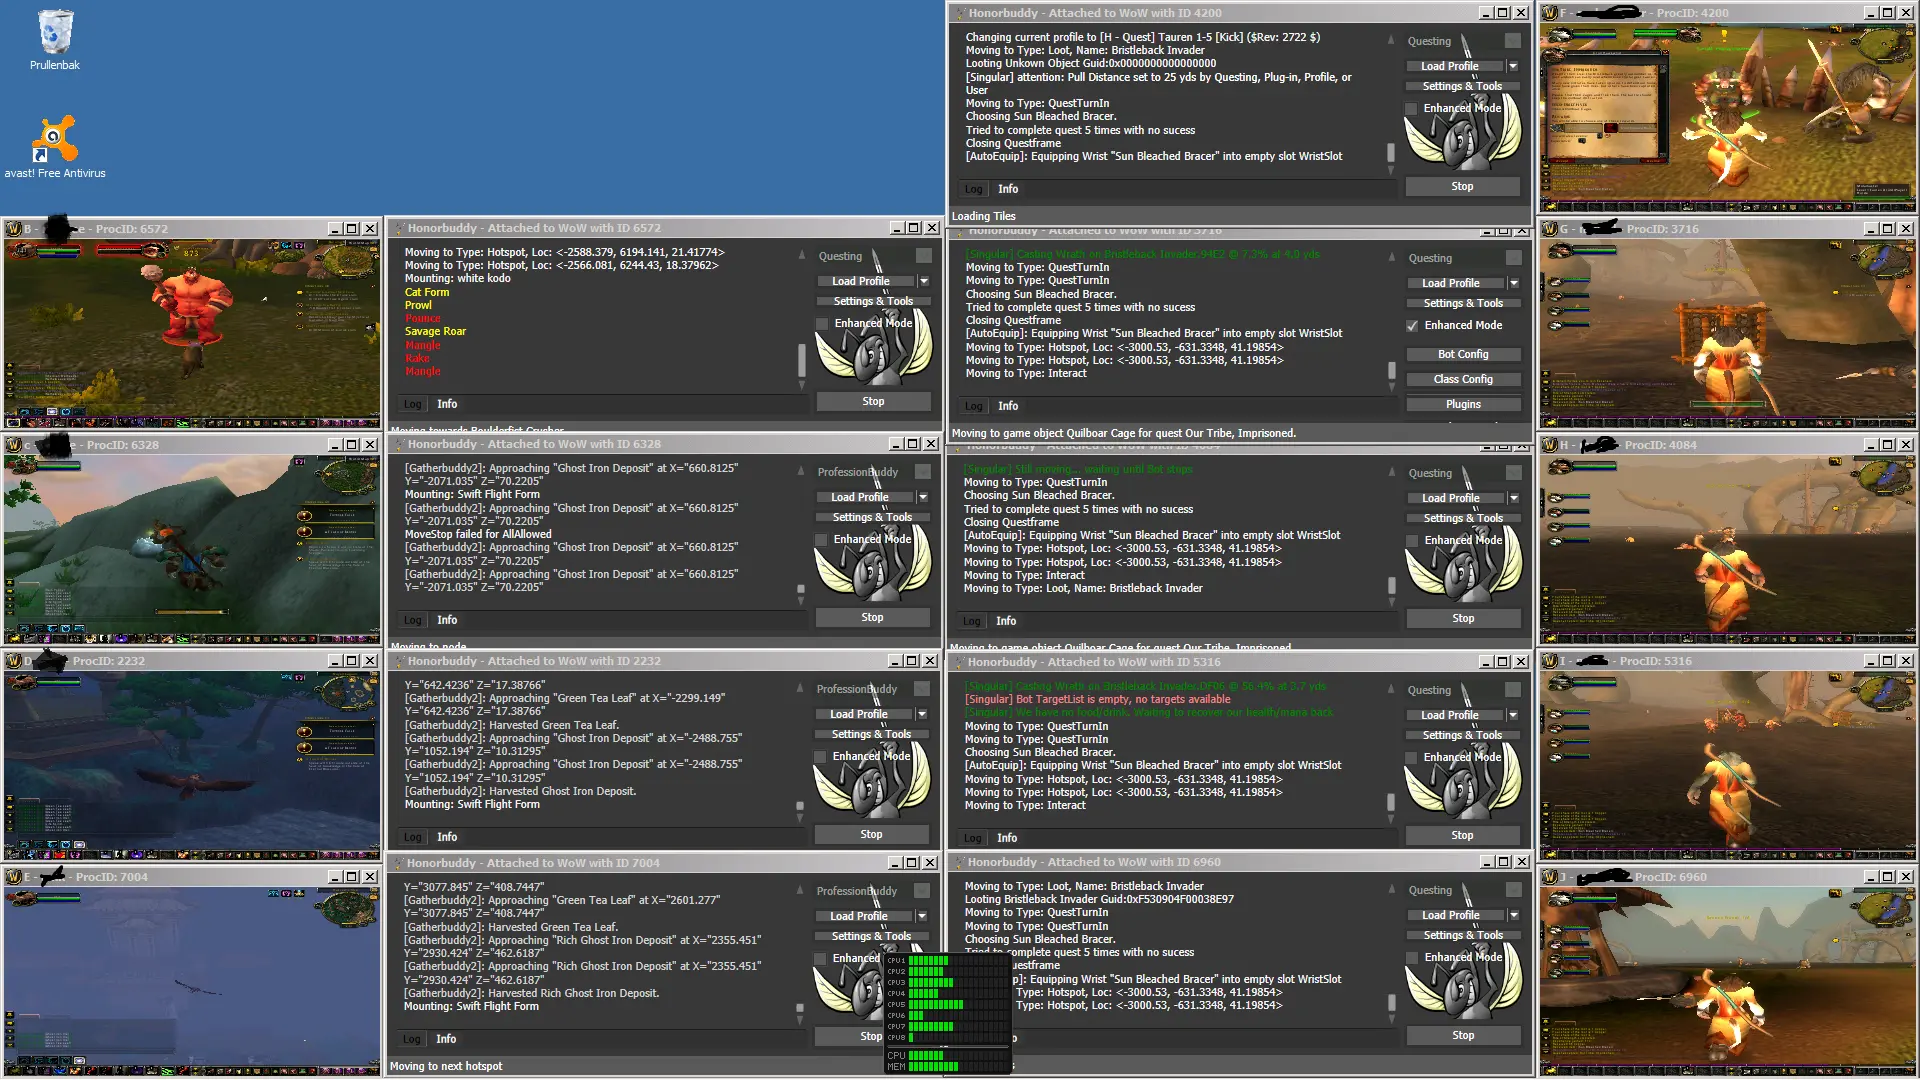Open Settings & Tools in ID 7004 window

coord(870,936)
